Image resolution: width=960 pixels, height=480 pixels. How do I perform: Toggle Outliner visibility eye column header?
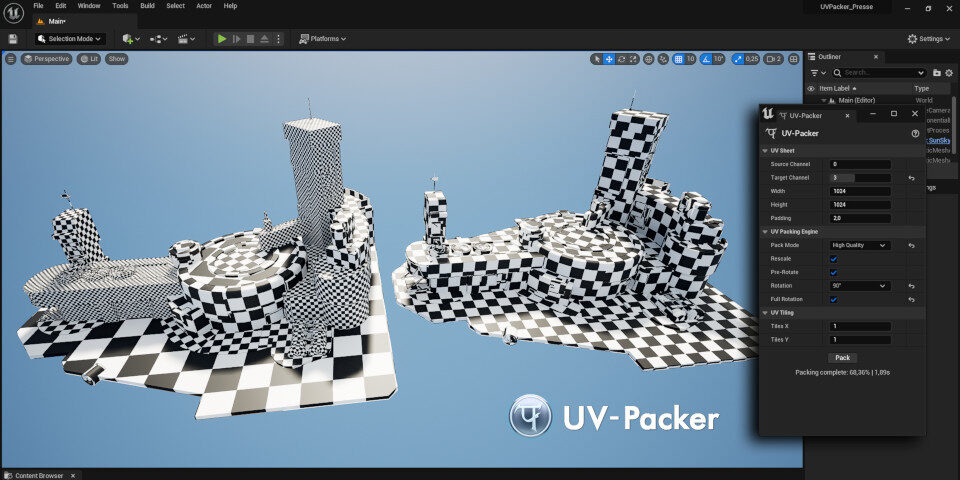tap(811, 89)
